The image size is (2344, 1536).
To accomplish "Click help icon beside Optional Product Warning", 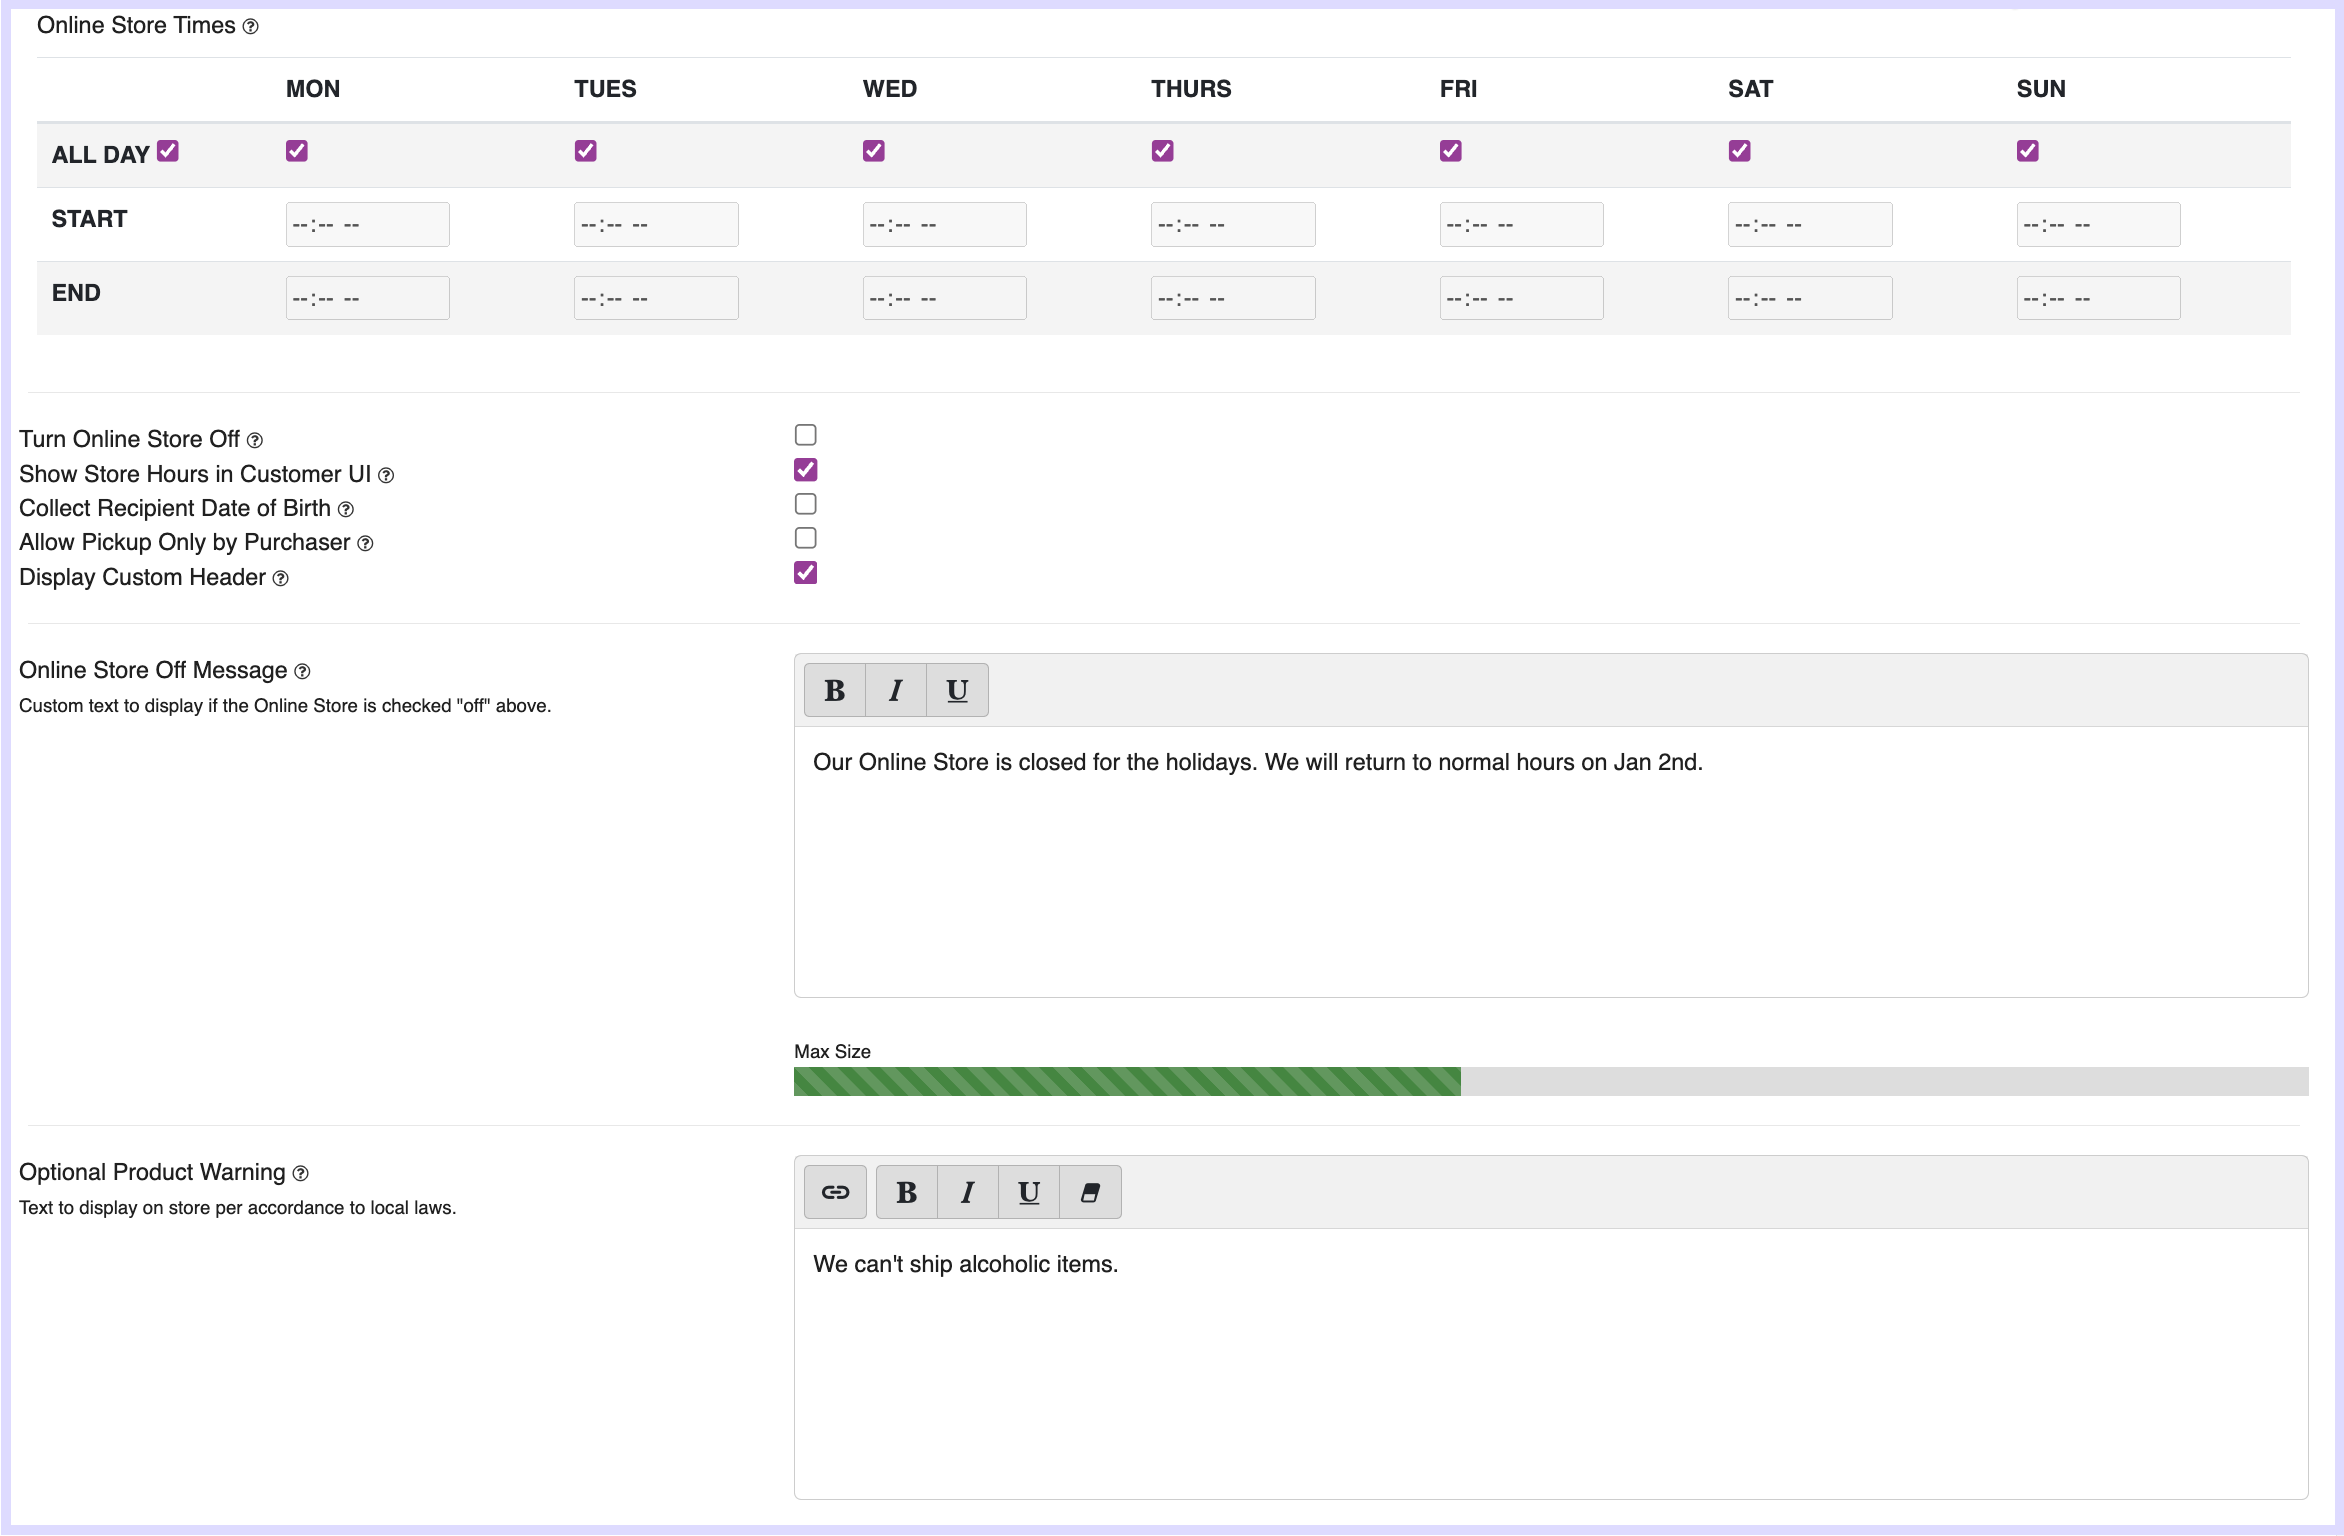I will pyautogui.click(x=301, y=1174).
